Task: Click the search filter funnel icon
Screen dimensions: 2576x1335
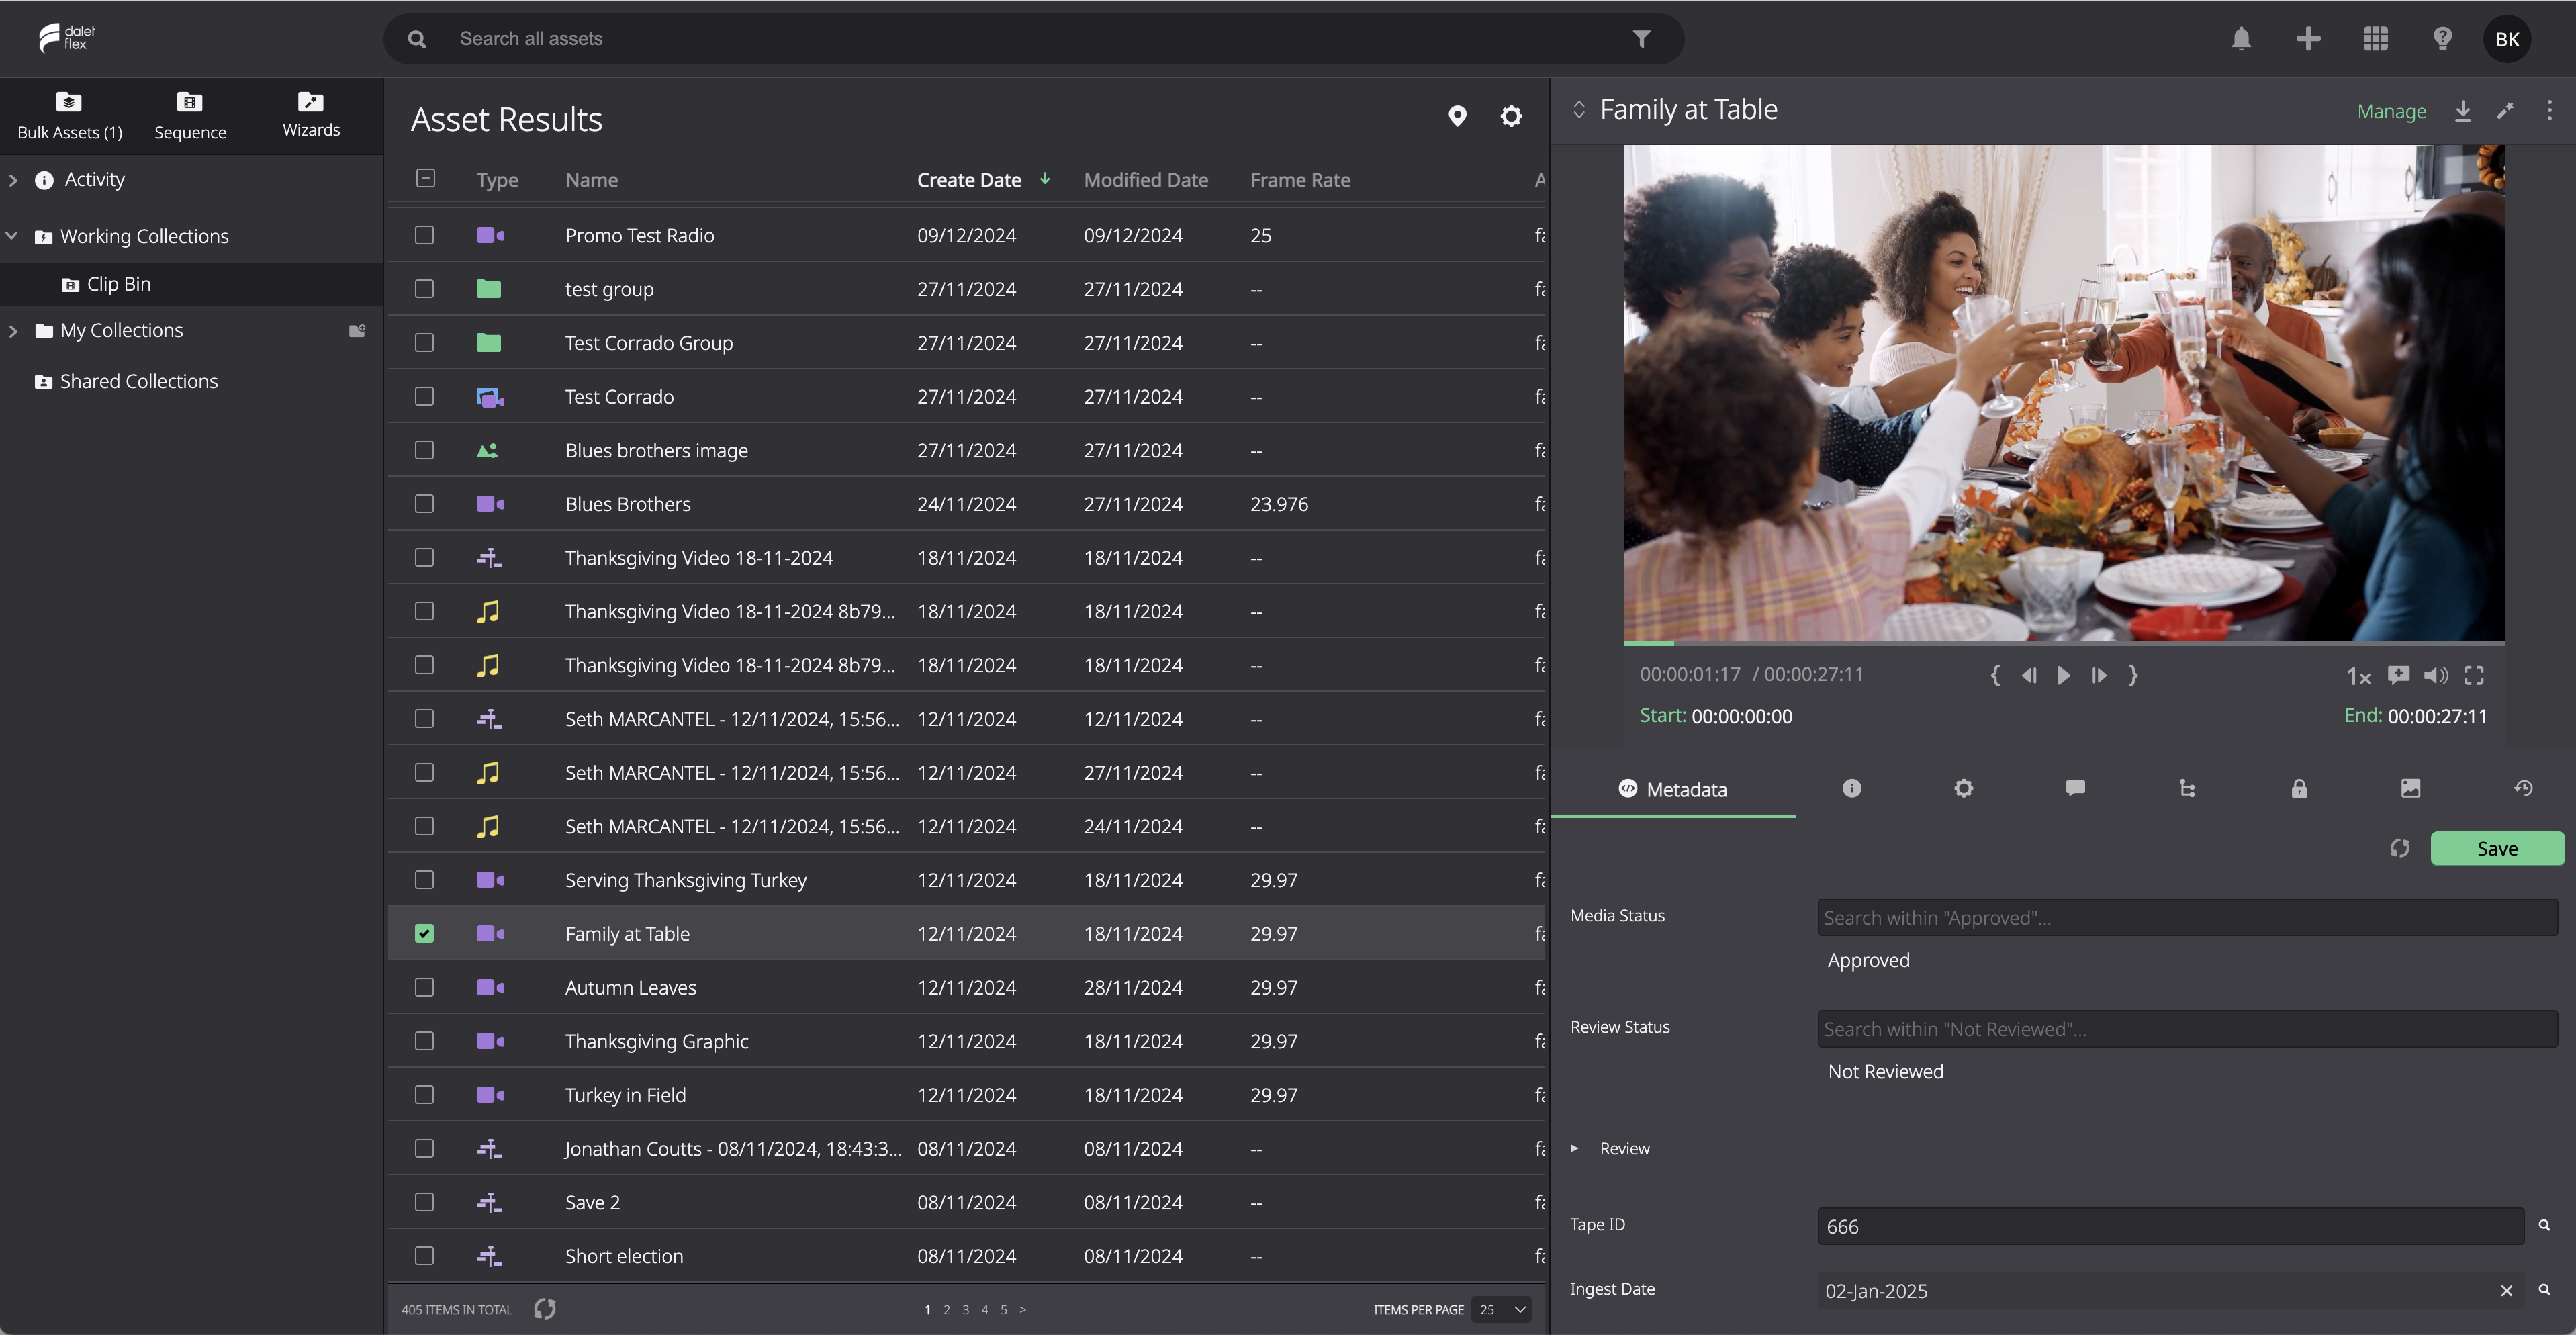Action: point(1641,39)
